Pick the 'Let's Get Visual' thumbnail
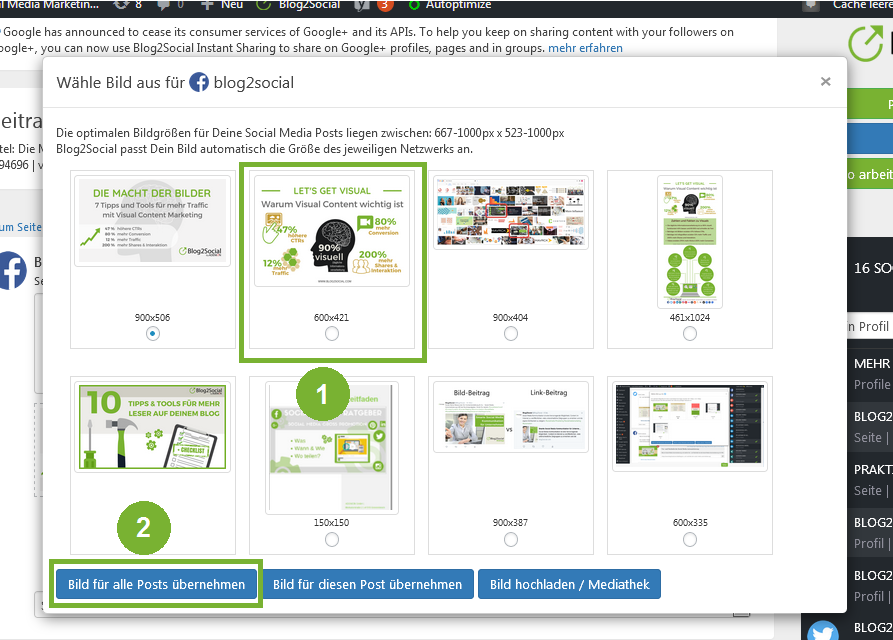This screenshot has height=640, width=893. click(331, 231)
